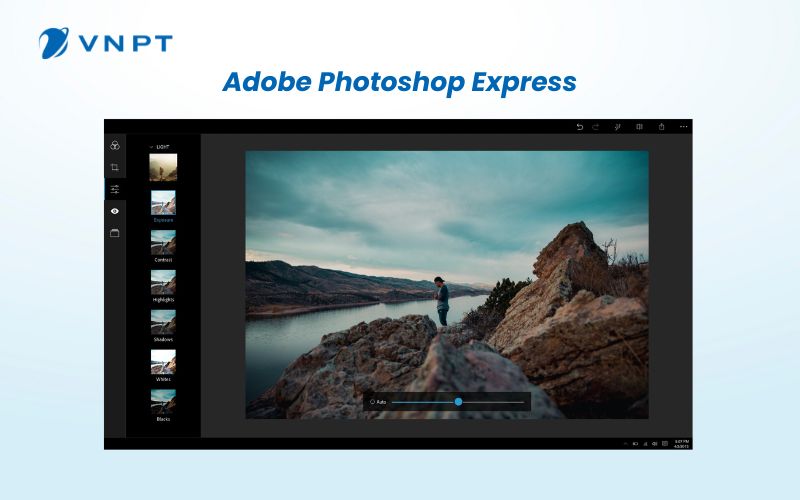The image size is (800, 500).
Task: Click the main photo canvas of hiker
Action: 447,285
